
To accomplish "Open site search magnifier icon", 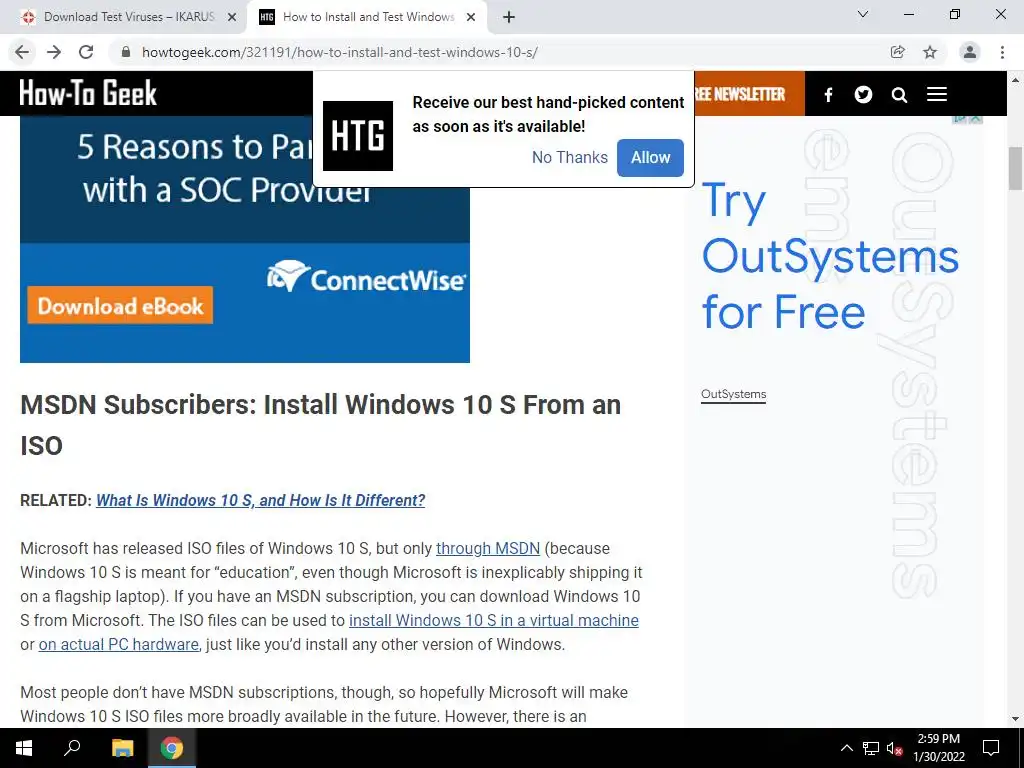I will pyautogui.click(x=899, y=95).
